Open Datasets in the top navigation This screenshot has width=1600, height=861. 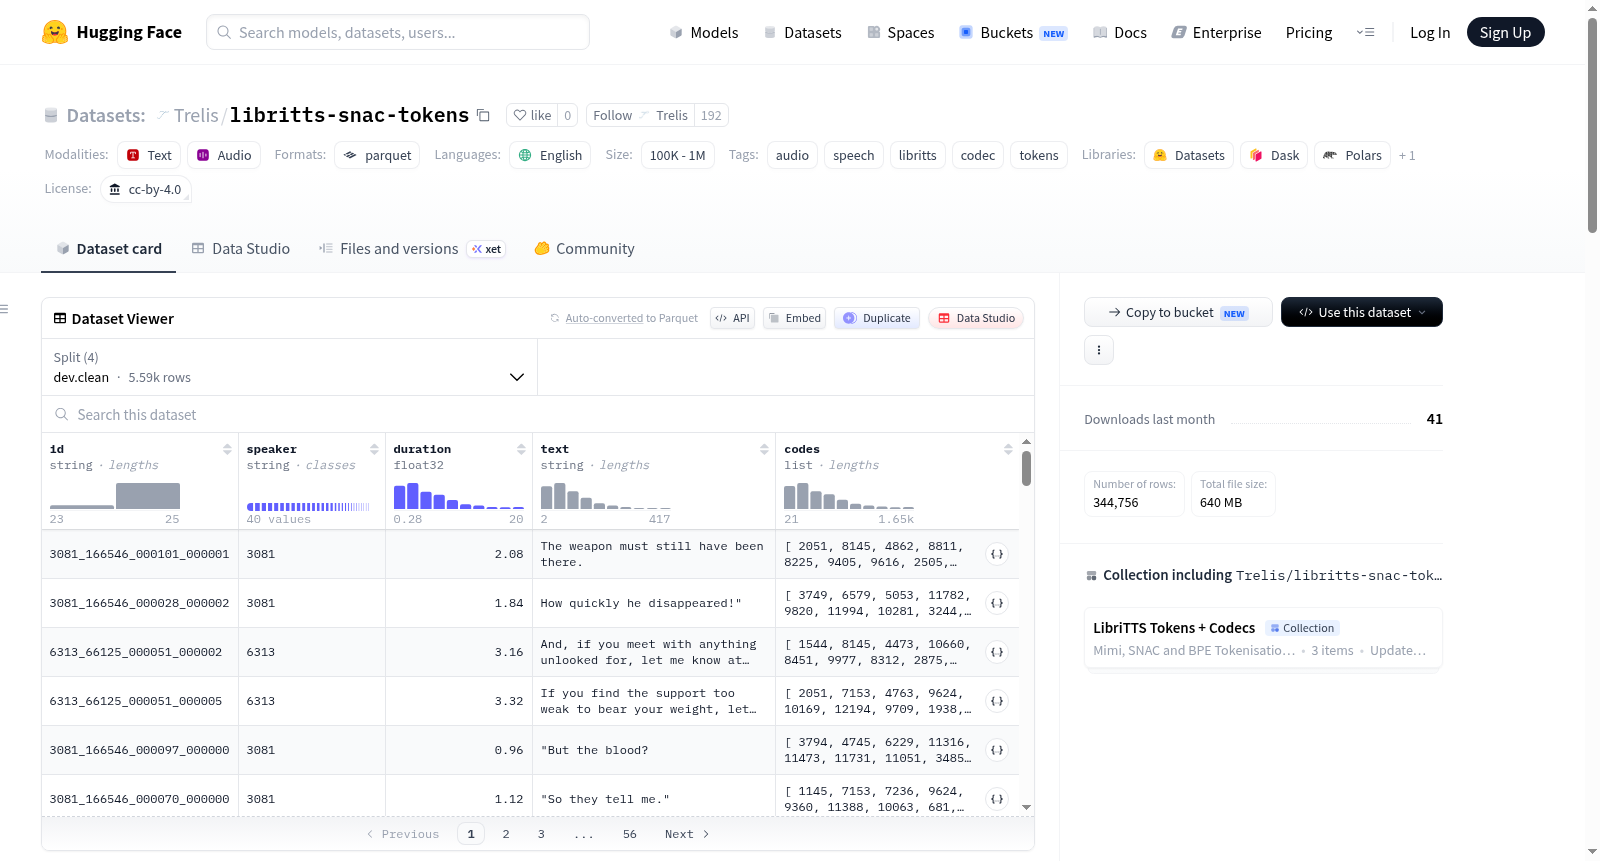(x=803, y=32)
